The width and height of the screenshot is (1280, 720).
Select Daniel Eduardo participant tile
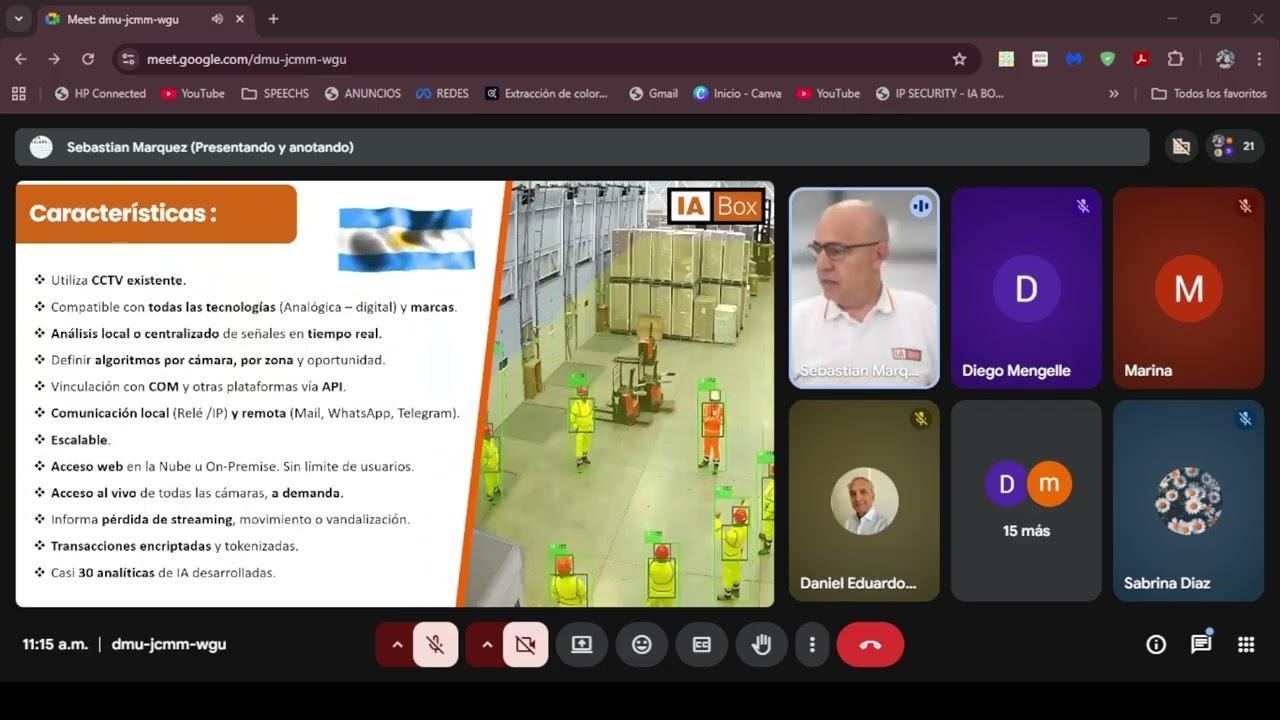[865, 501]
